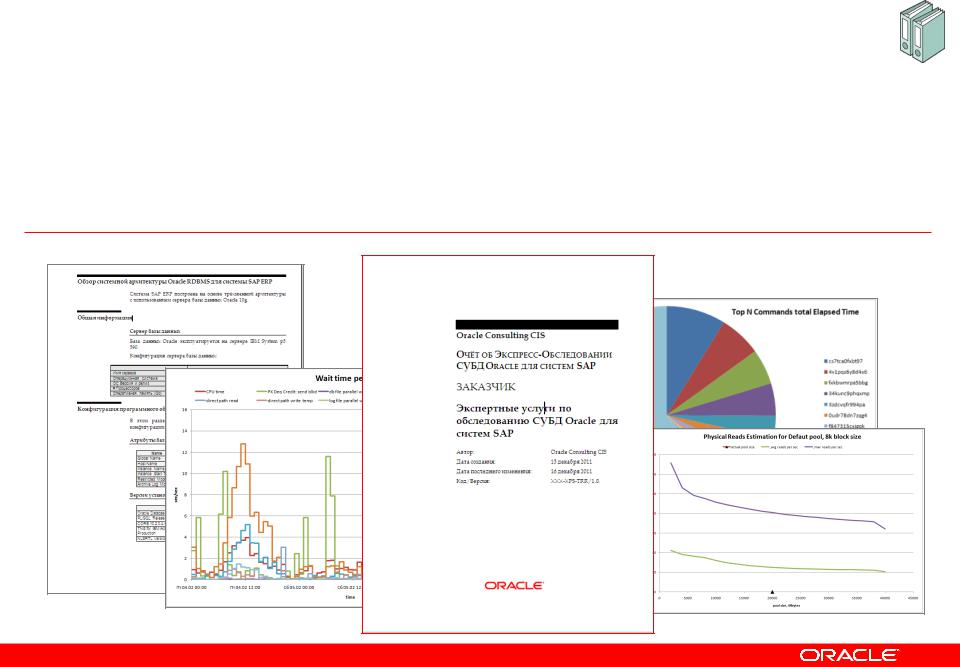
Task: Click the purple pie slice
Action: coord(750,404)
